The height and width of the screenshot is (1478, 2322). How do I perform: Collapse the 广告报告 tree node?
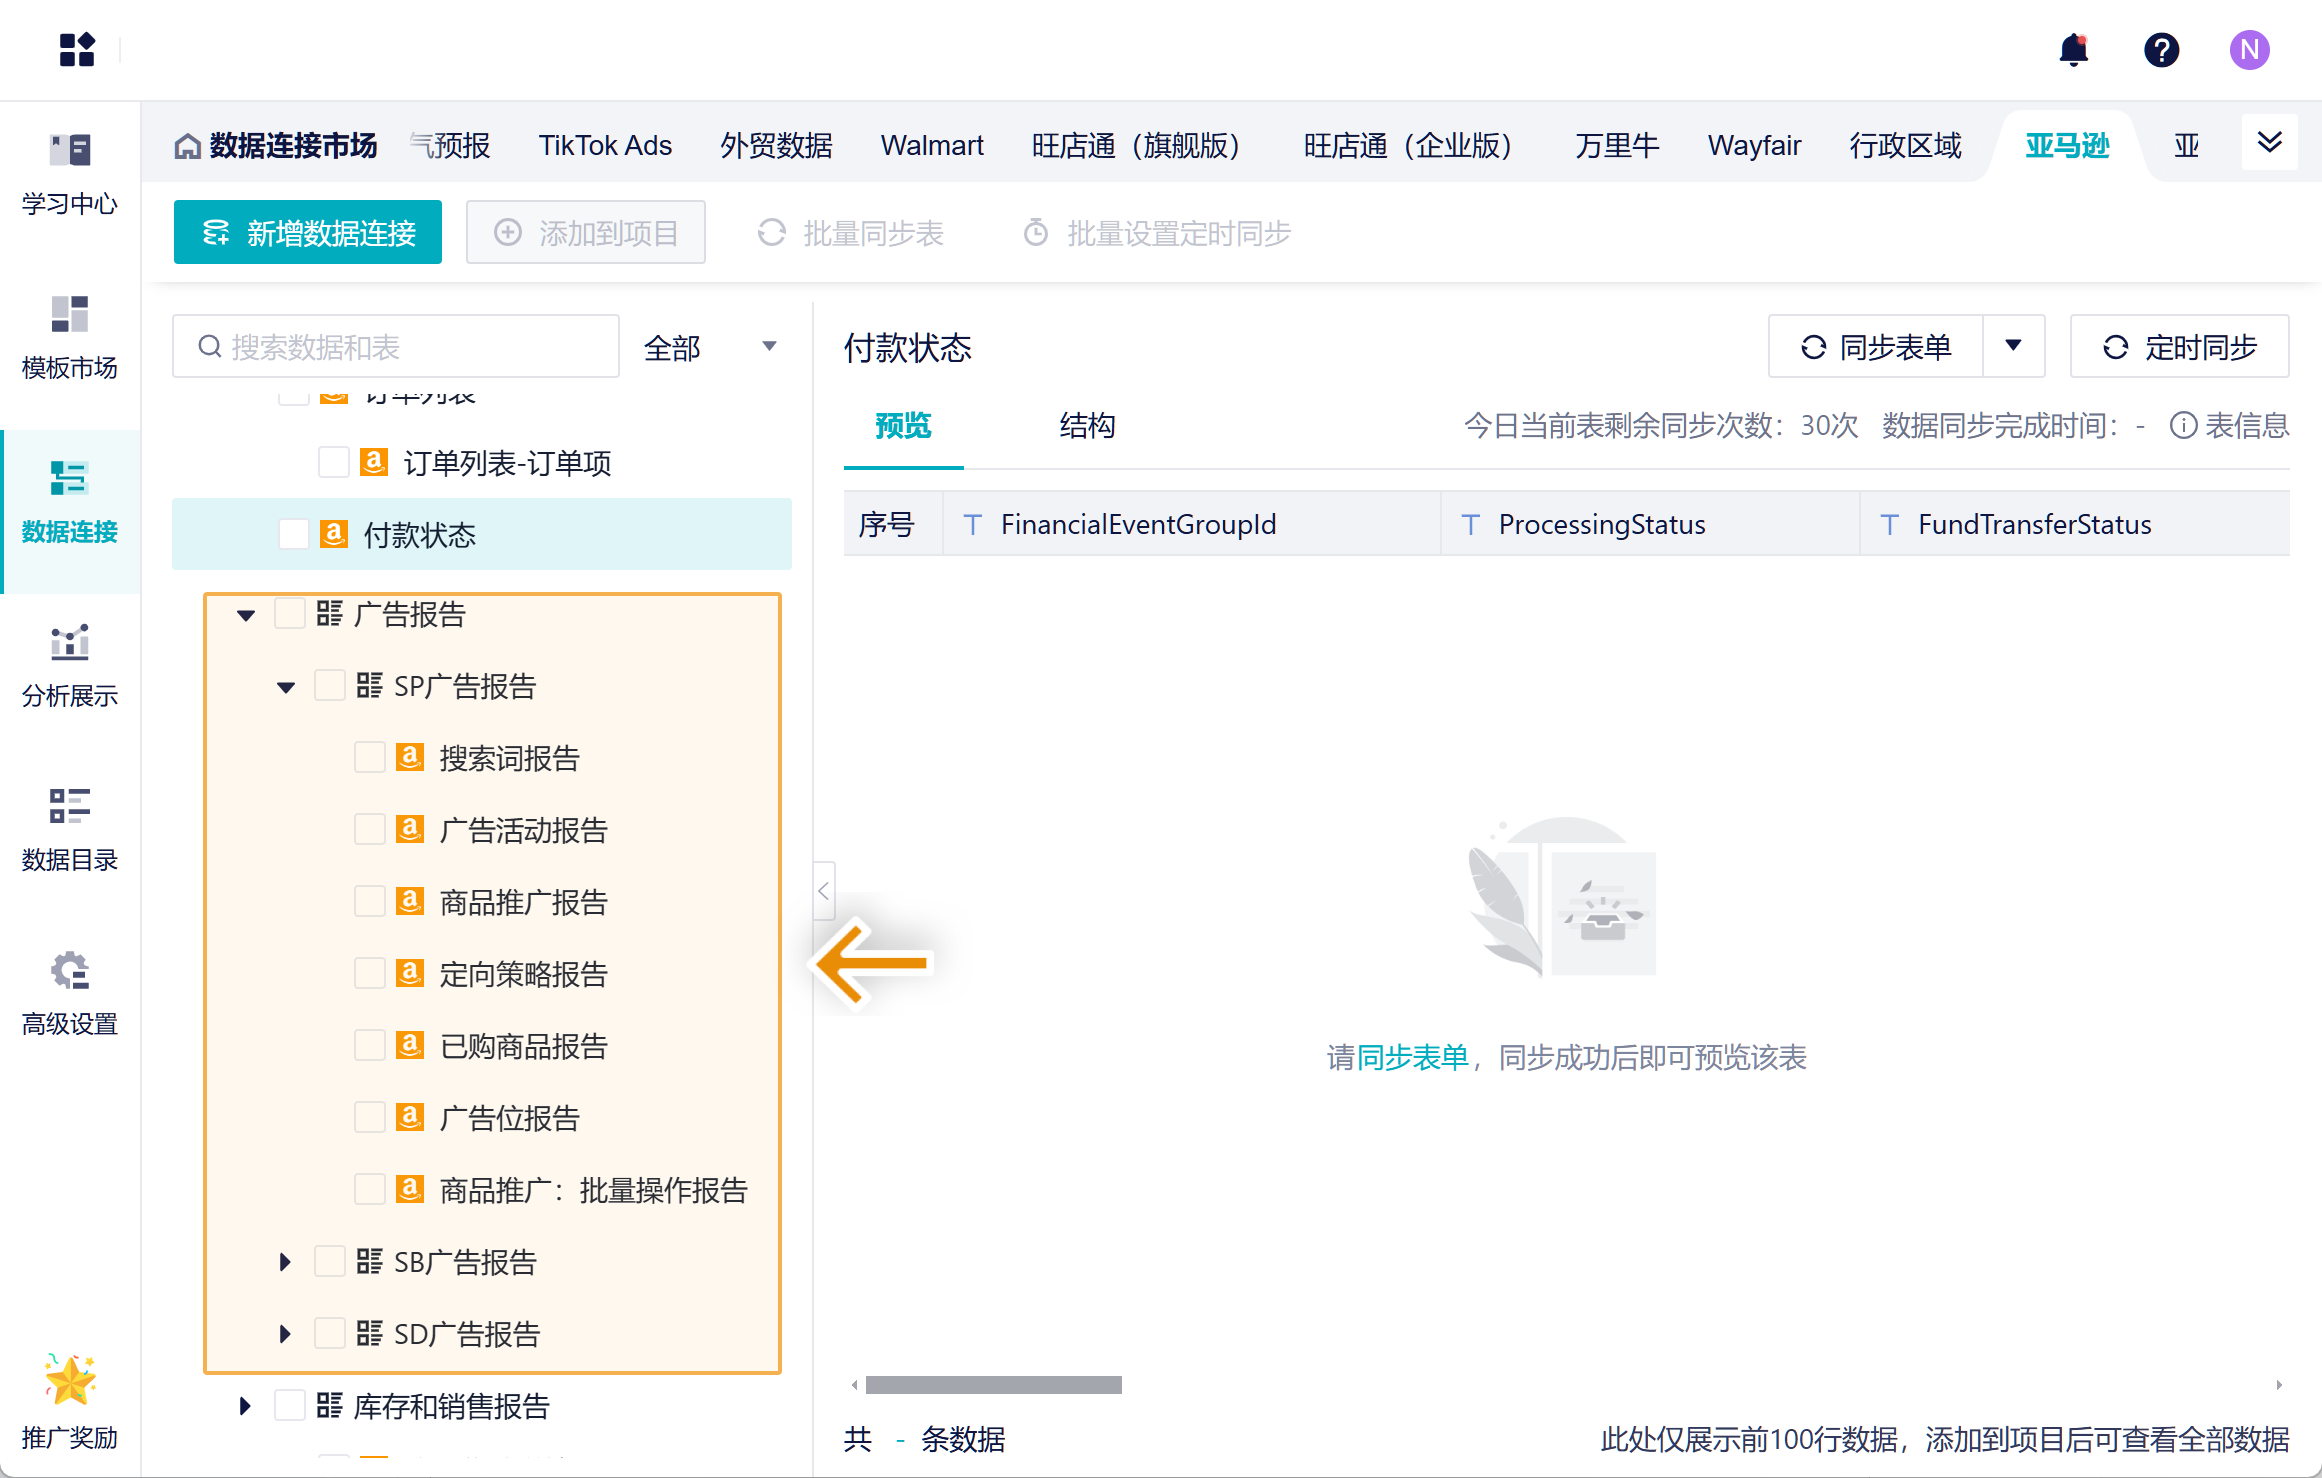246,615
